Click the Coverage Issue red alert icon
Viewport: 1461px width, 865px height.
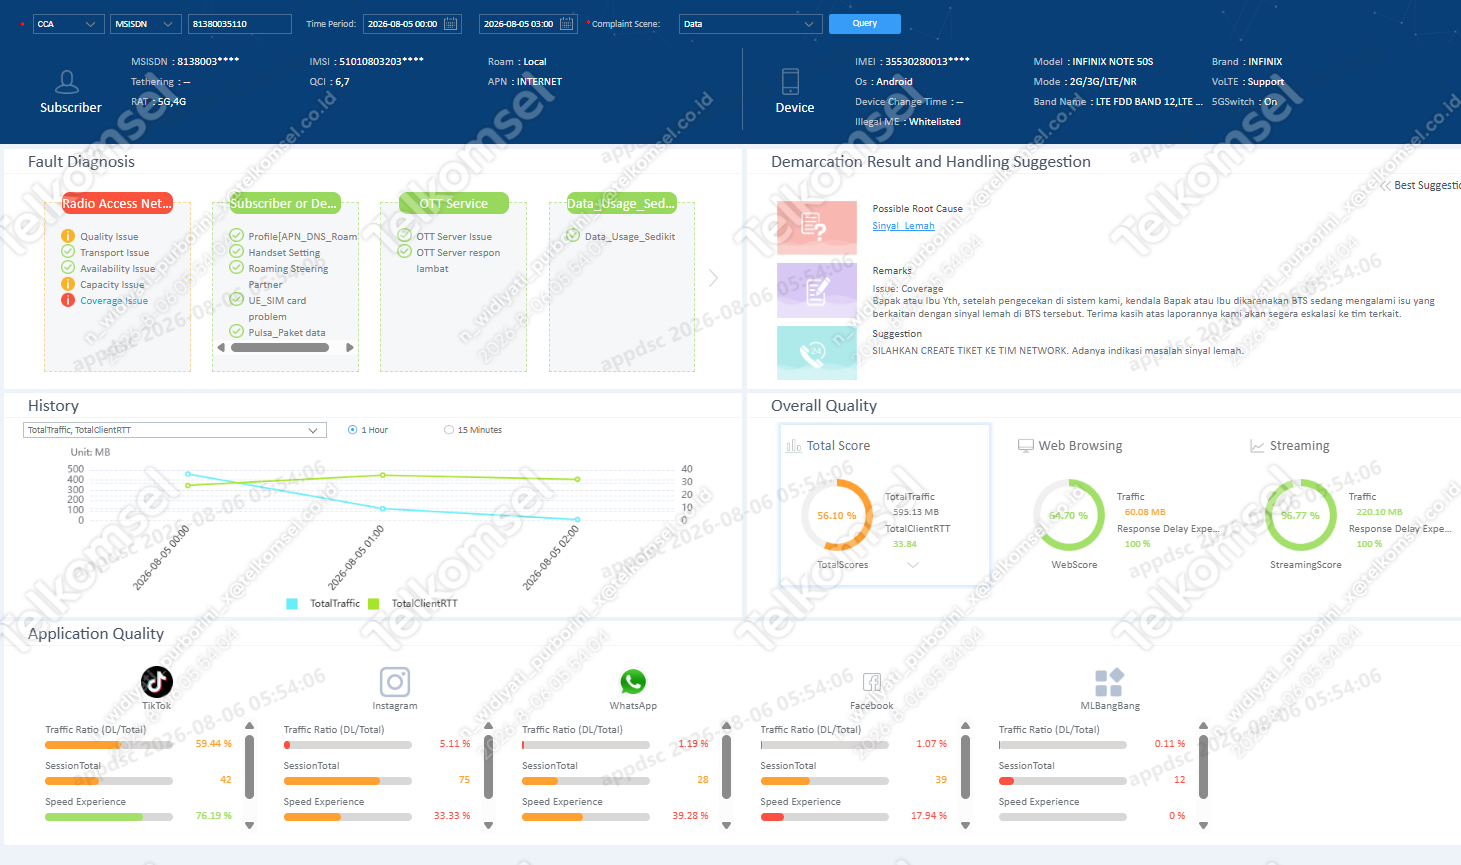click(x=68, y=300)
